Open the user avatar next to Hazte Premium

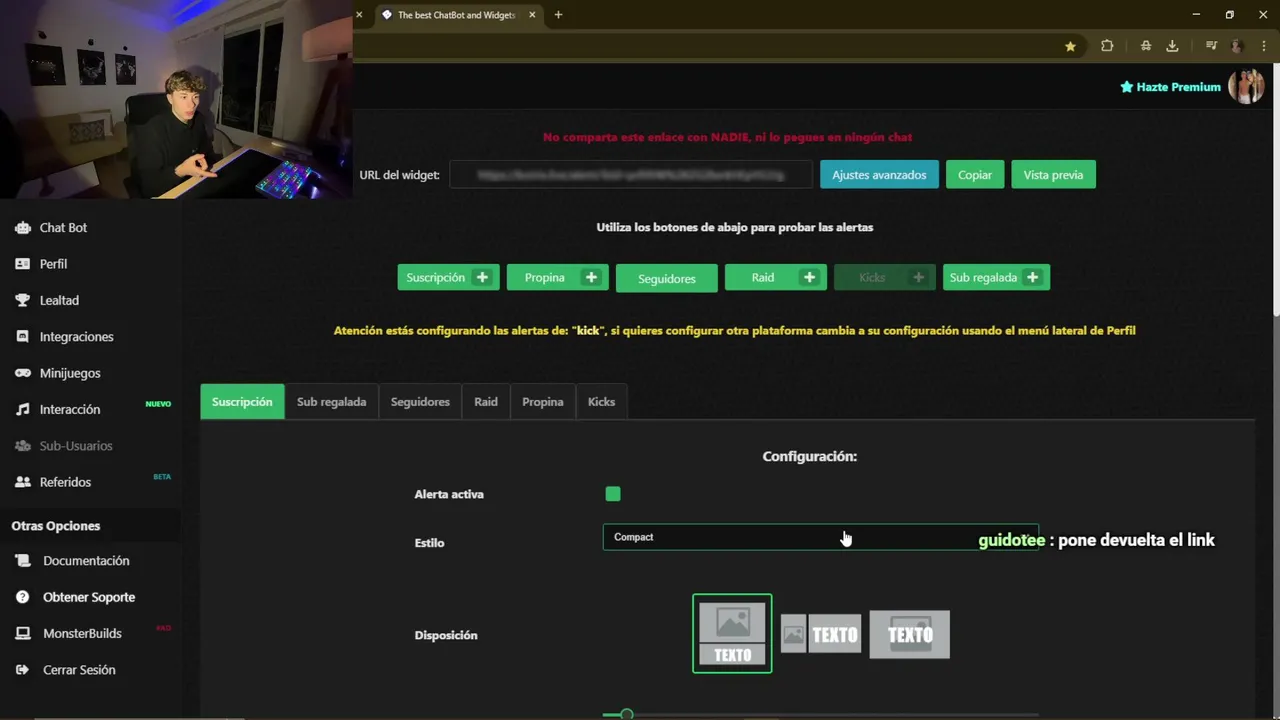pyautogui.click(x=1246, y=87)
